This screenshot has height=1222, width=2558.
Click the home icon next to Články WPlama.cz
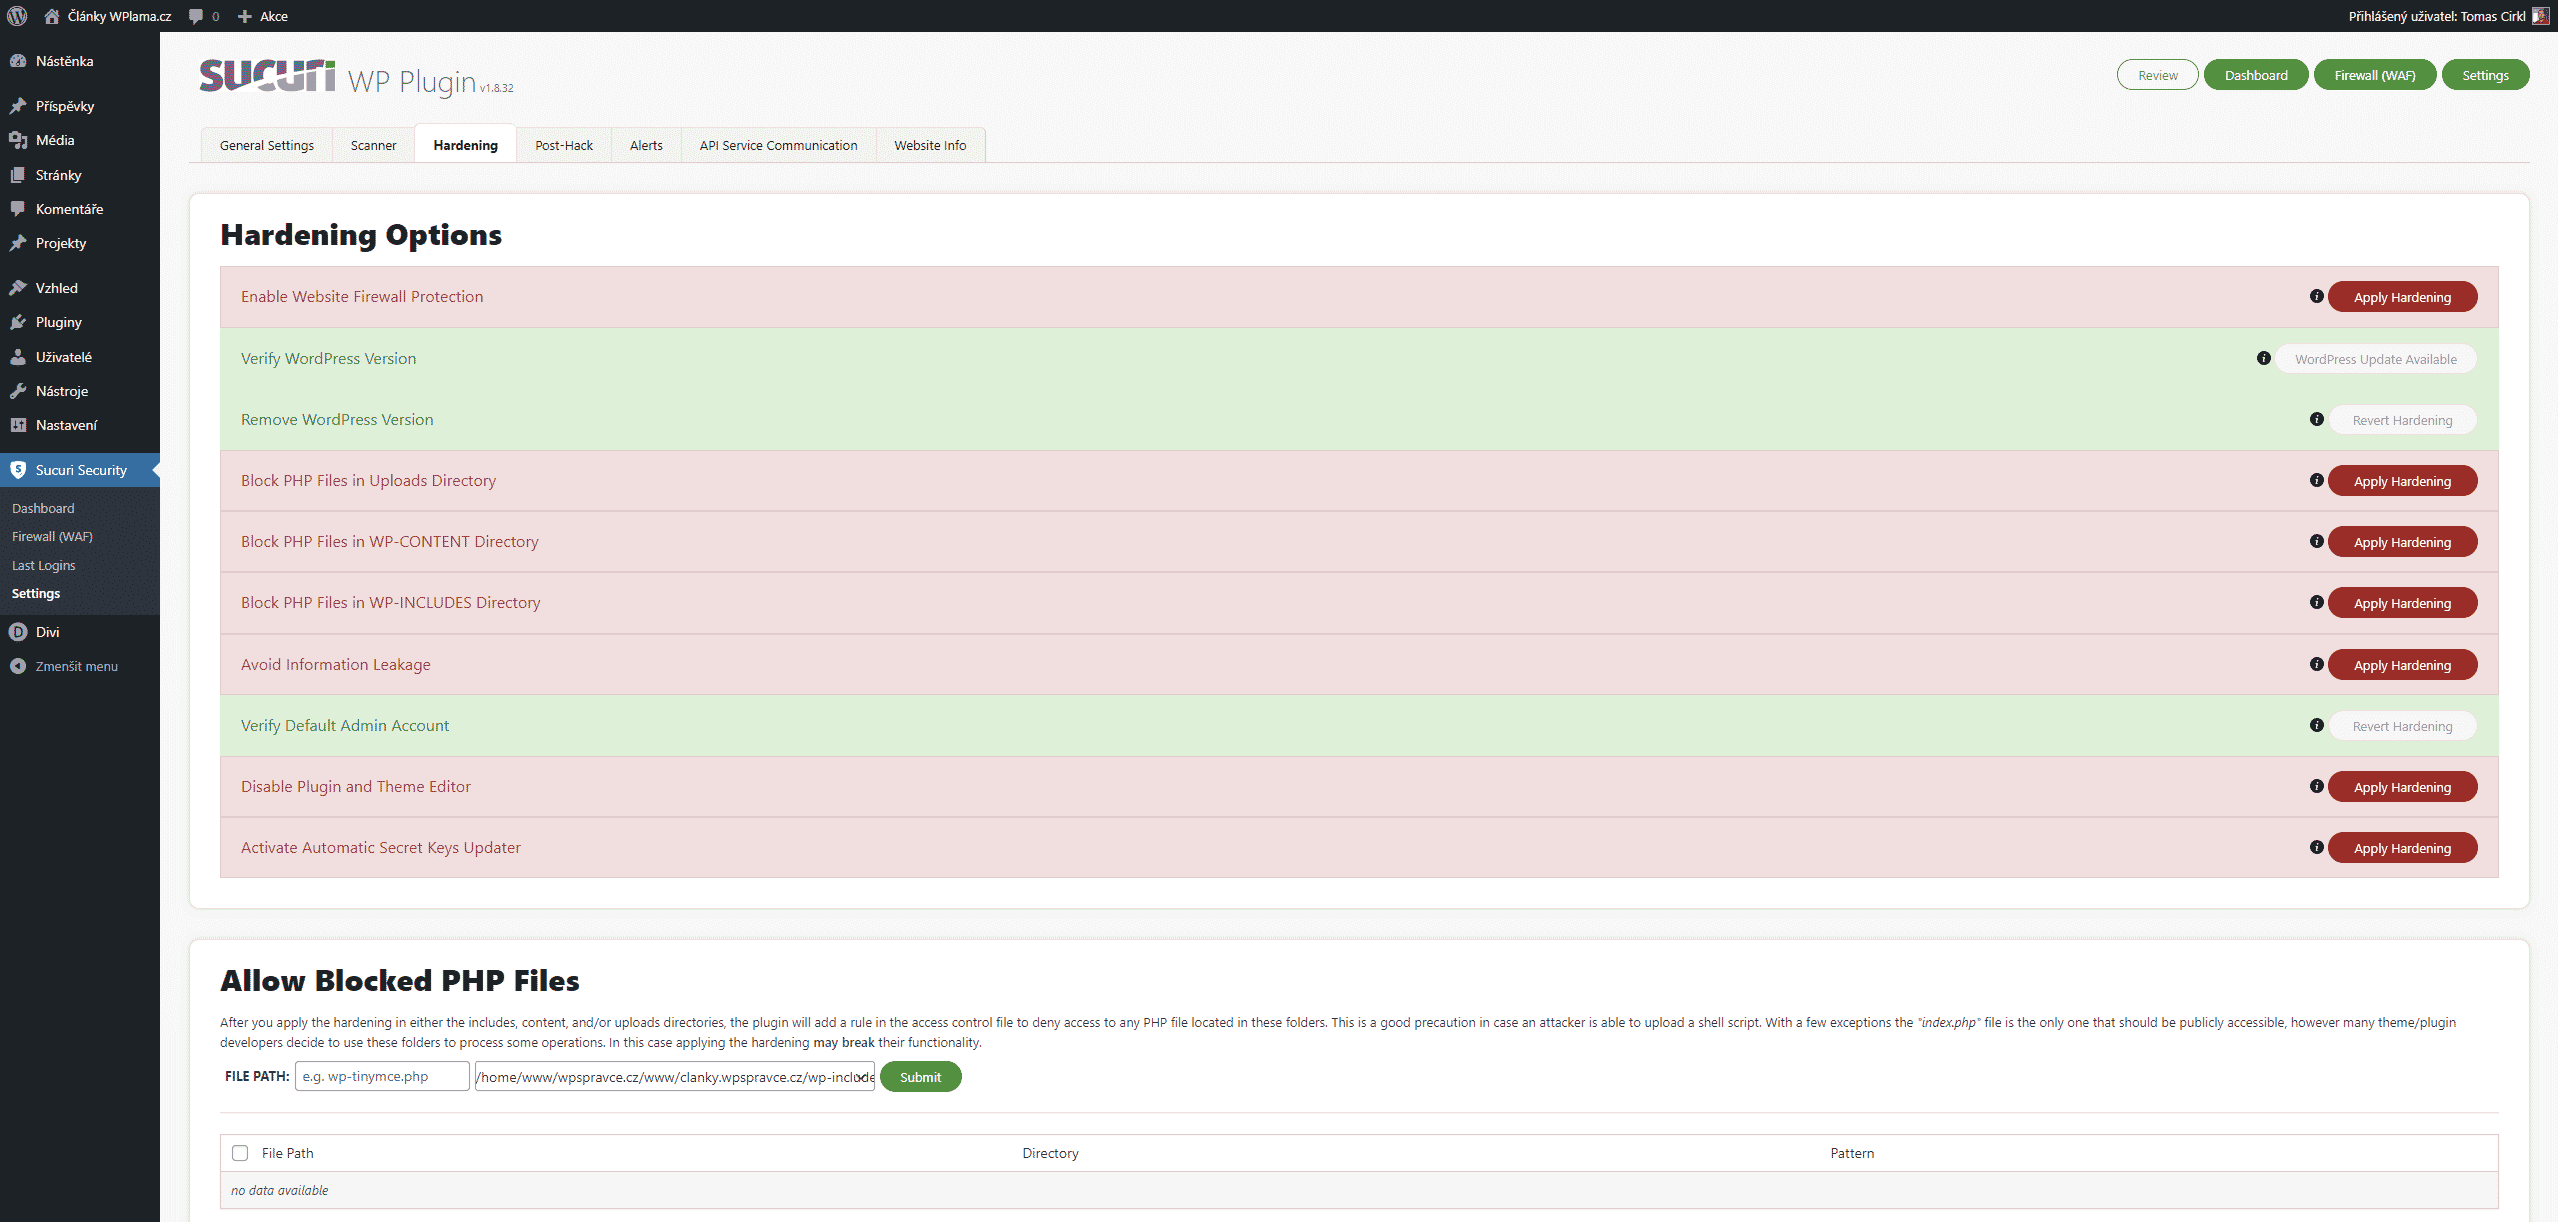click(x=52, y=16)
